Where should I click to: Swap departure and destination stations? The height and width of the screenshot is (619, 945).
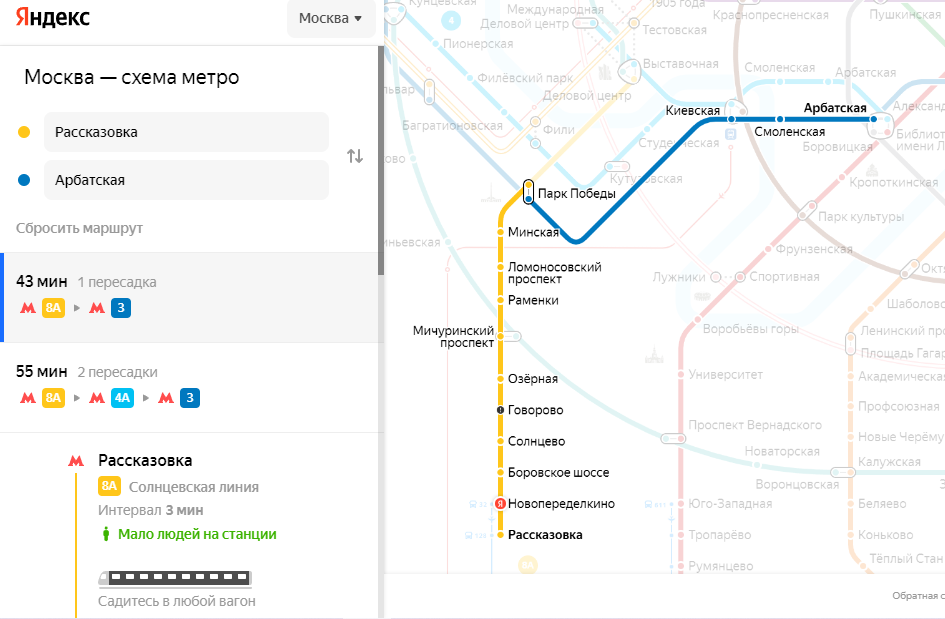355,156
